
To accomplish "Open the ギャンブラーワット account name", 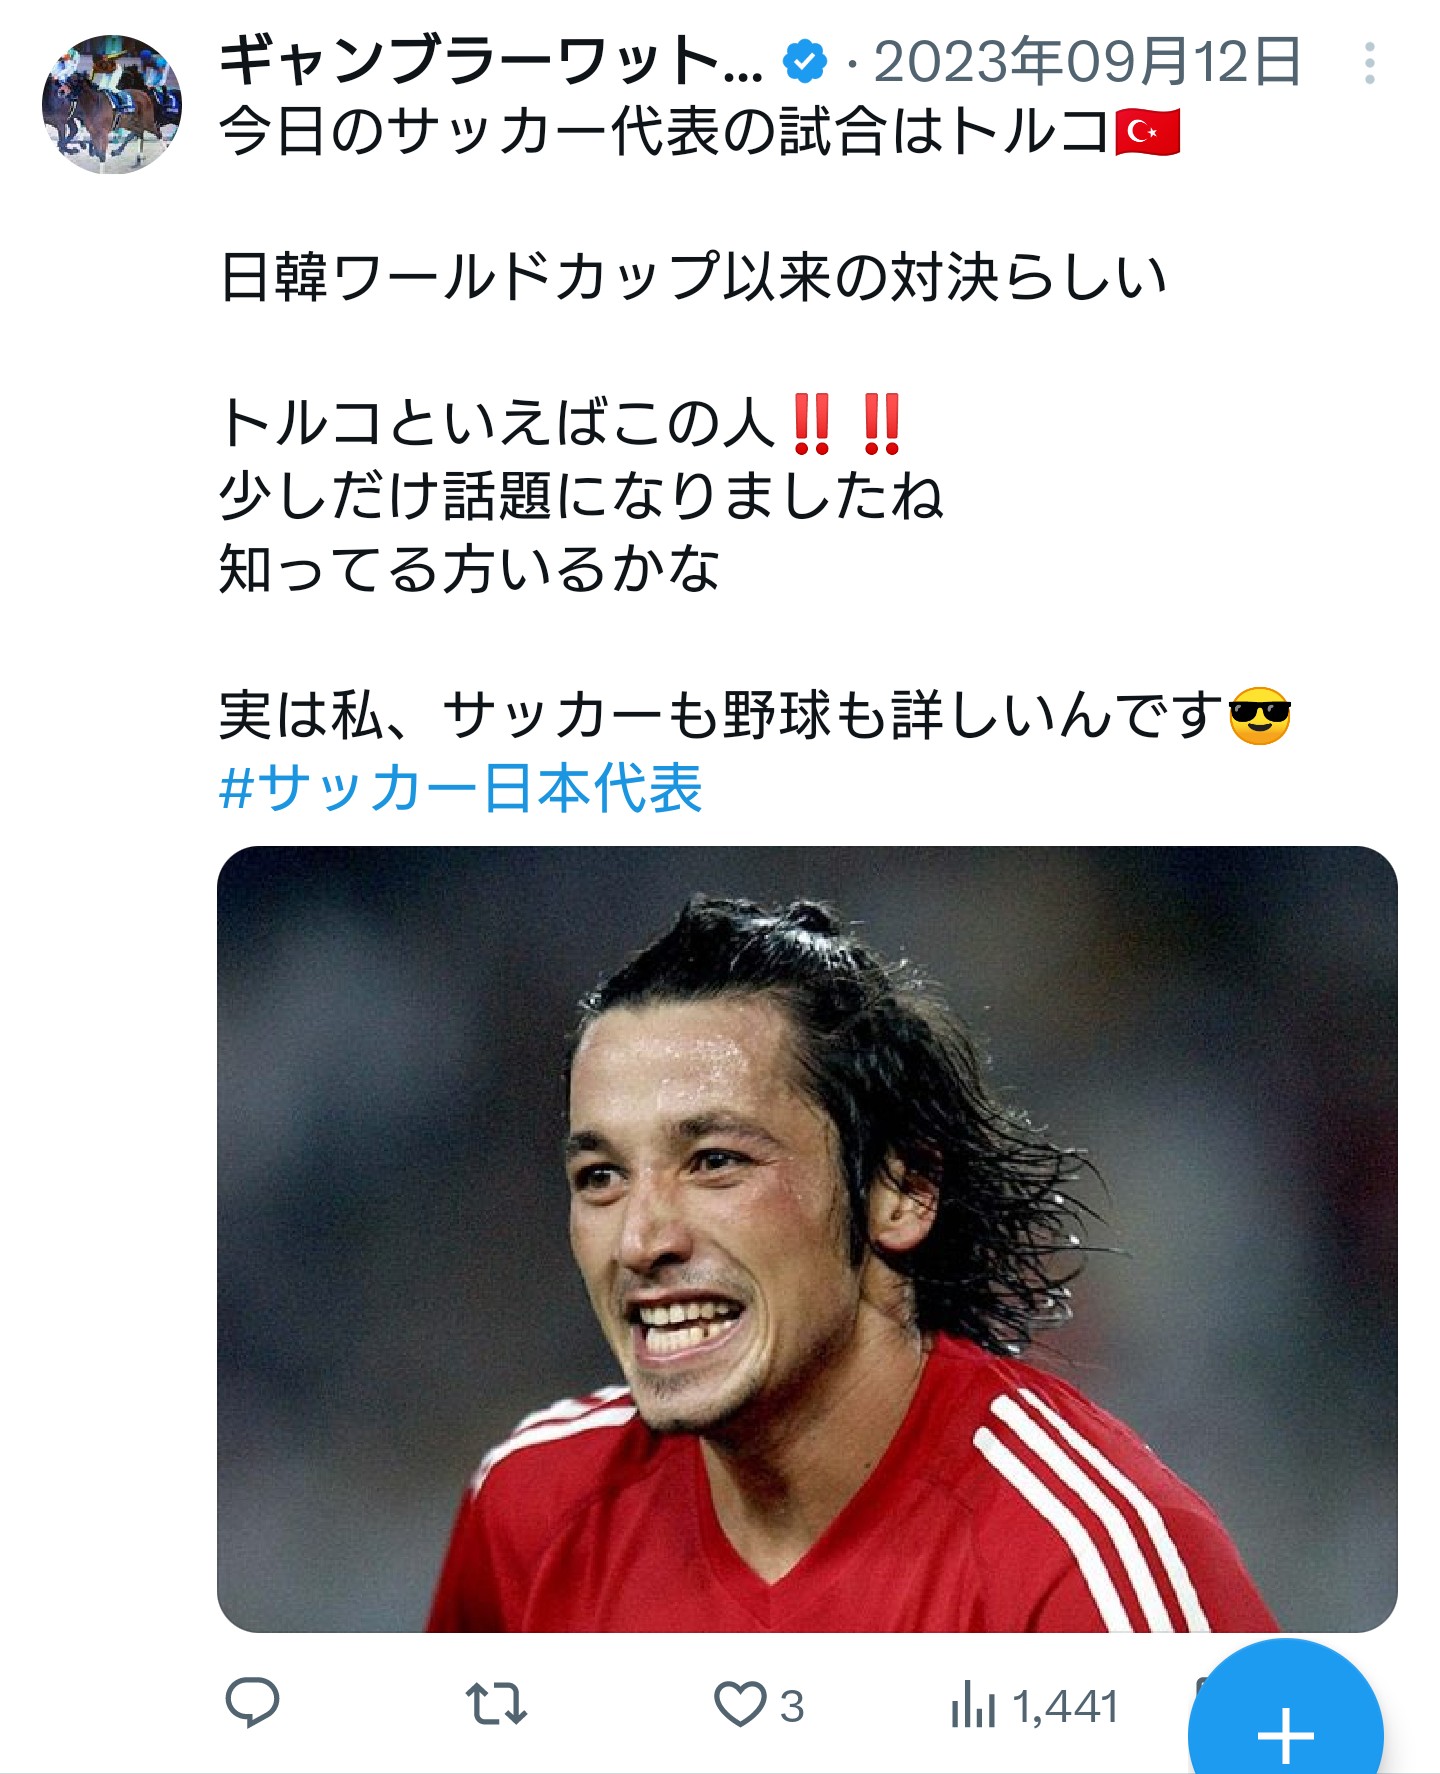I will pyautogui.click(x=490, y=61).
